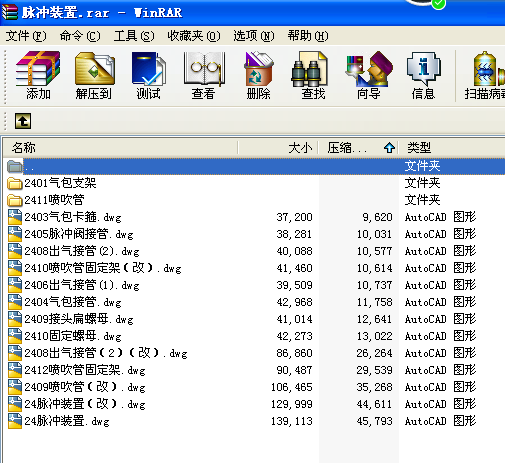Click compressed size value 45,793

pos(374,421)
